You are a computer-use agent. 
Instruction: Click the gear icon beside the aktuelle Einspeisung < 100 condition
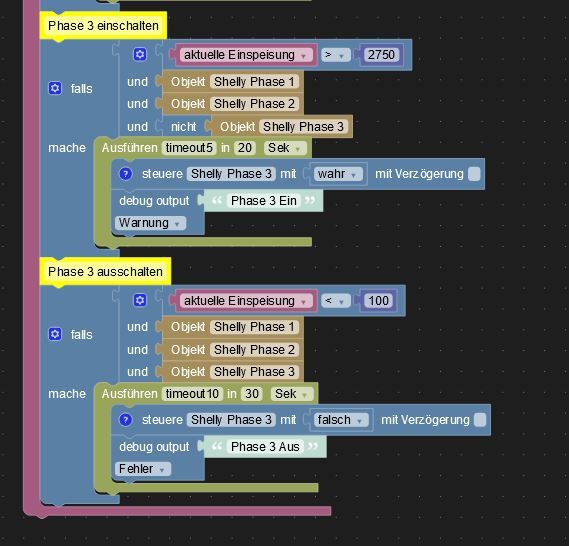tap(140, 300)
